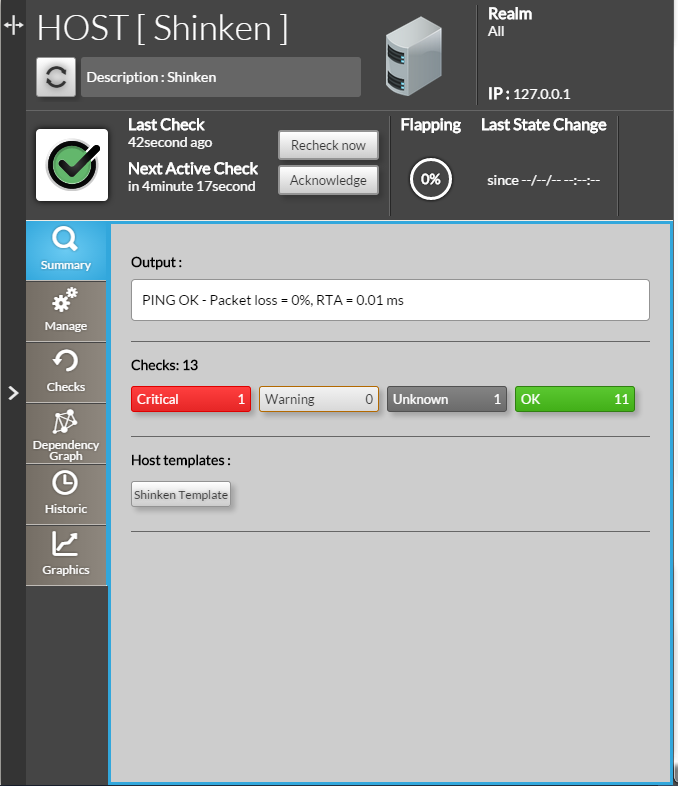The height and width of the screenshot is (786, 678).
Task: Expand the left side panel arrow
Action: pyautogui.click(x=13, y=393)
